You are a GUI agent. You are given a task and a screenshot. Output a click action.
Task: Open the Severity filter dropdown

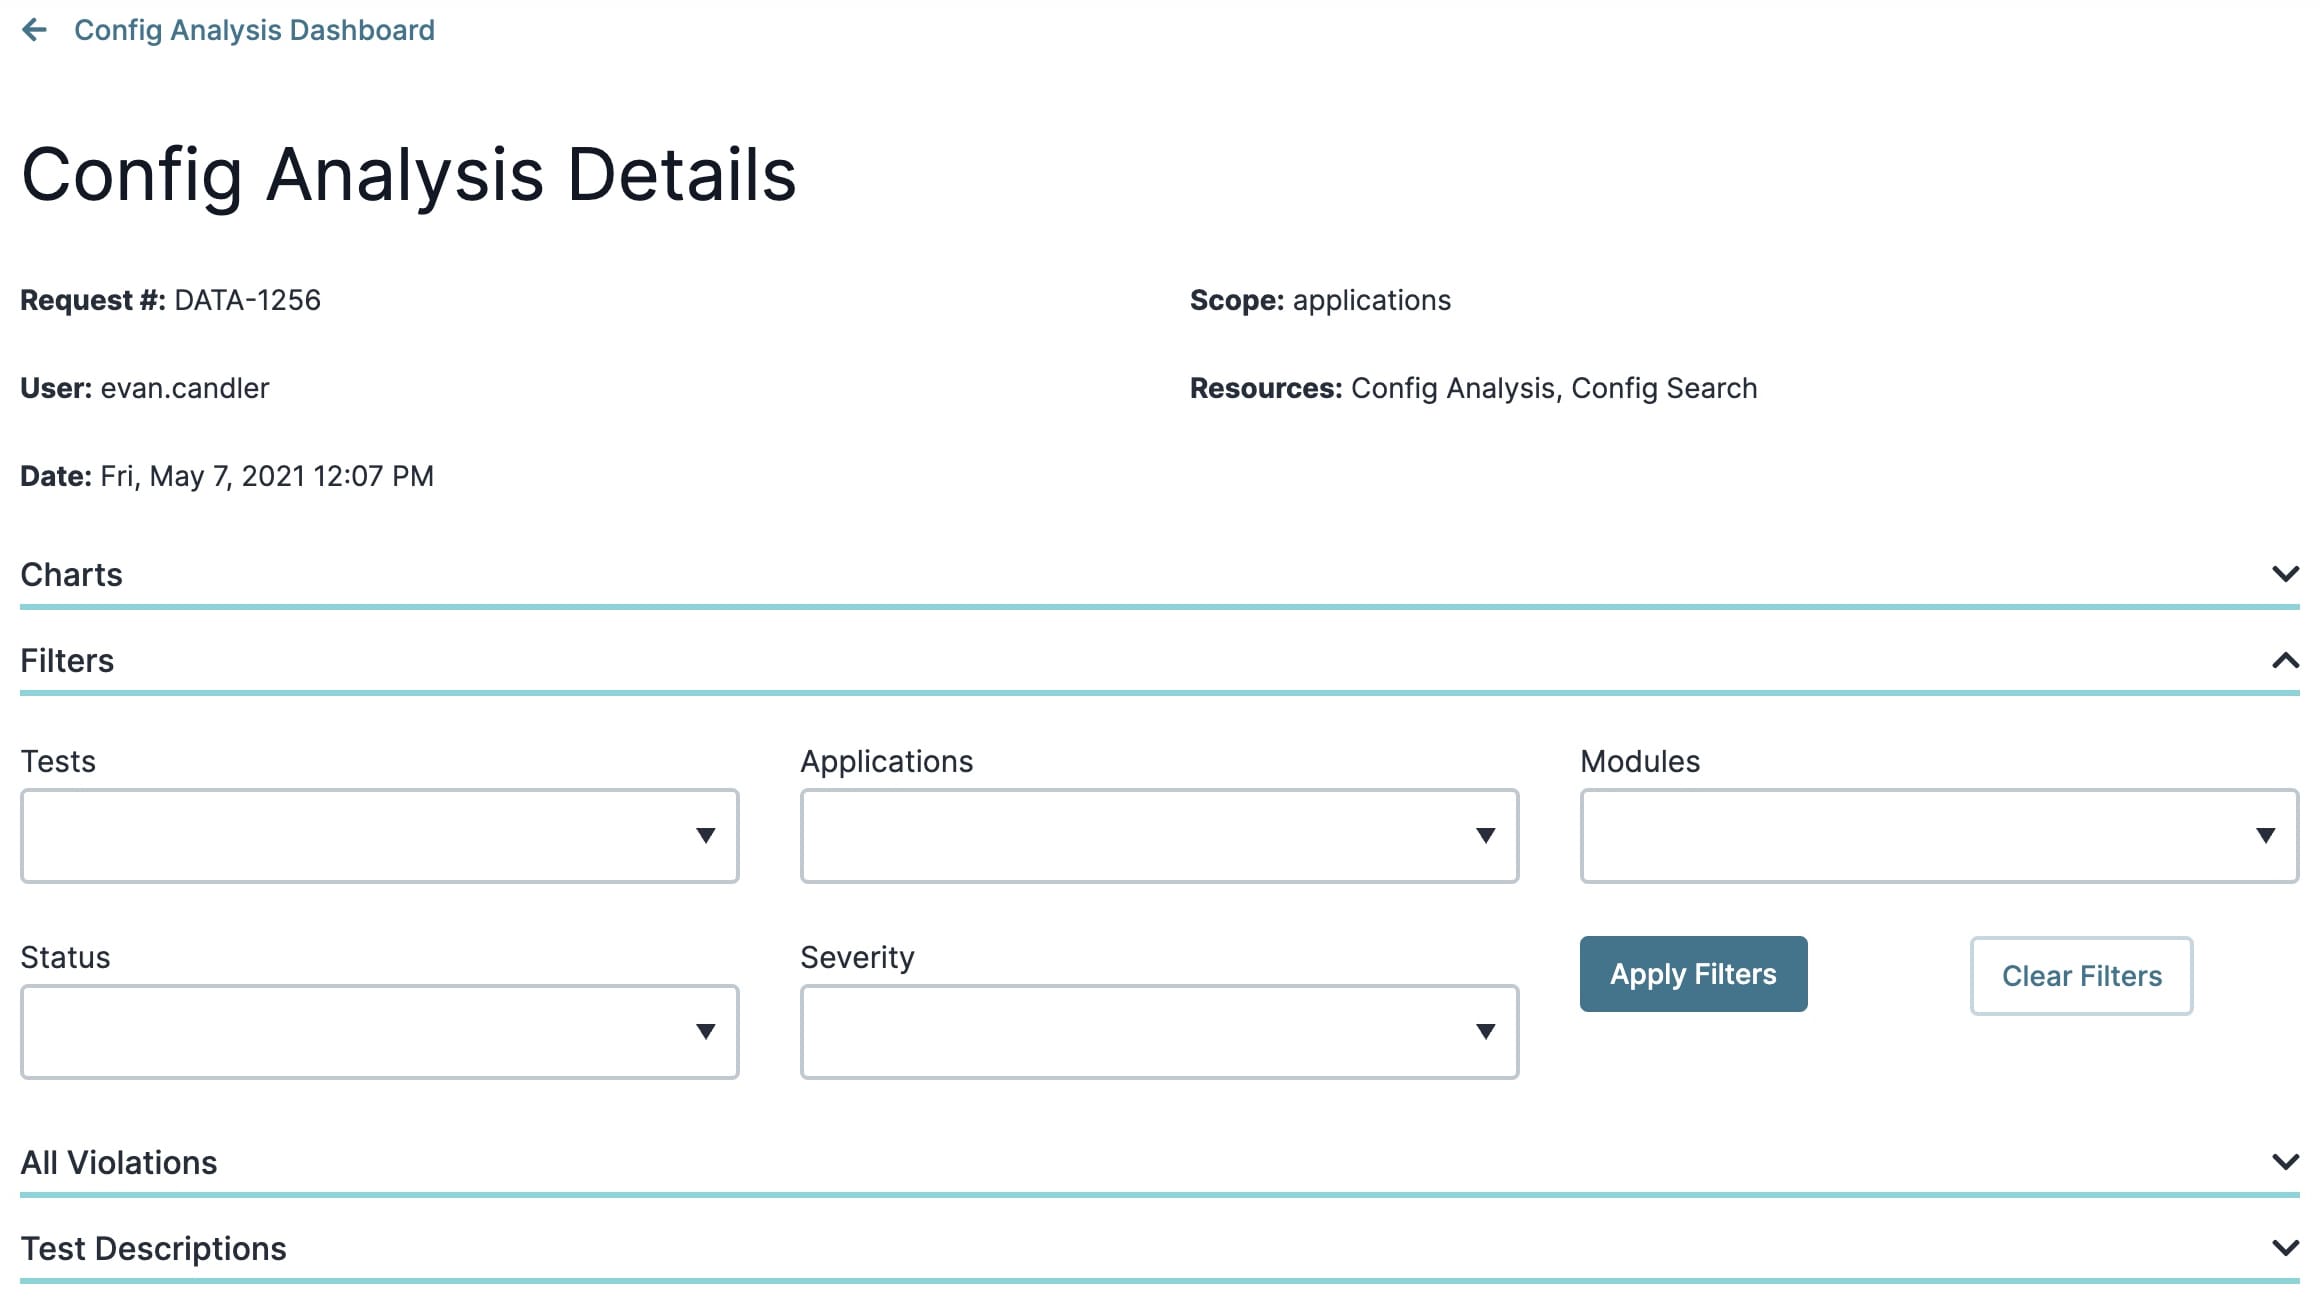(1160, 1032)
